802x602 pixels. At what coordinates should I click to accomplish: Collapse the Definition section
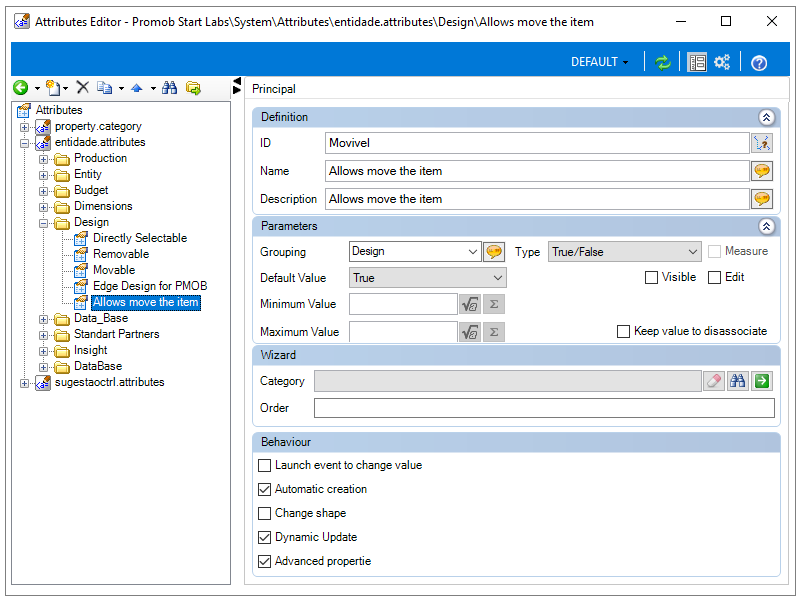pos(766,117)
